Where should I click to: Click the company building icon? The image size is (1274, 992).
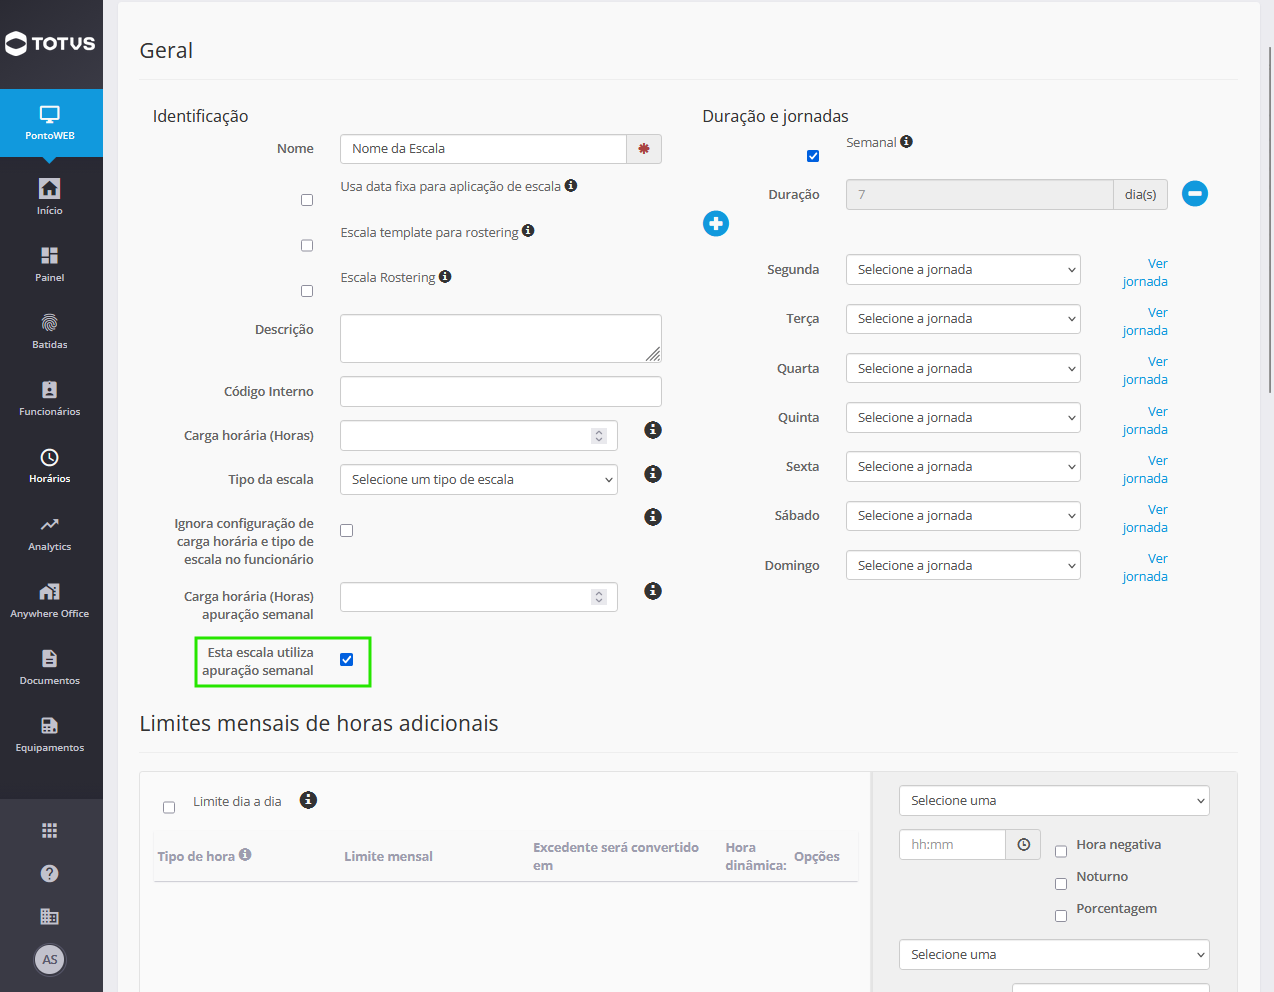49,916
